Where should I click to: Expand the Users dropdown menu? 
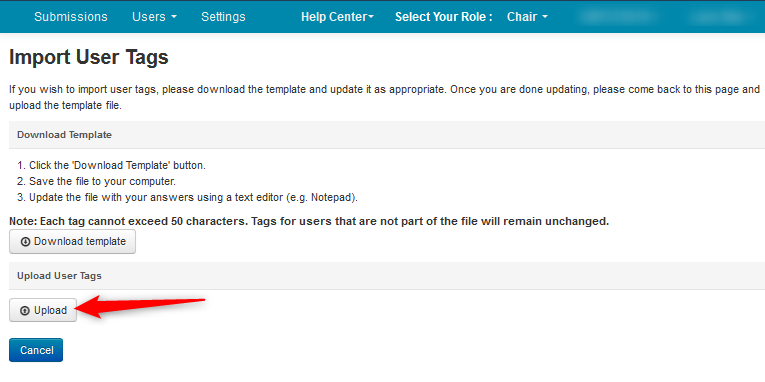(154, 17)
